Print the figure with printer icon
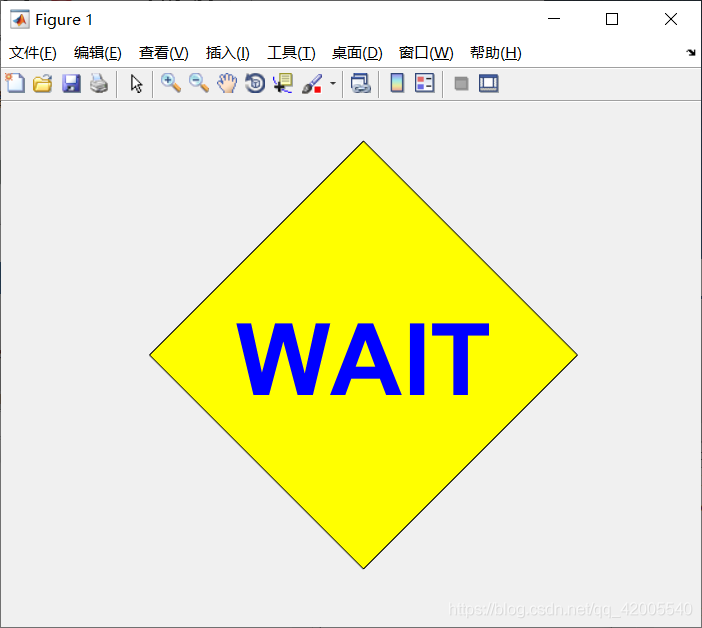 99,84
